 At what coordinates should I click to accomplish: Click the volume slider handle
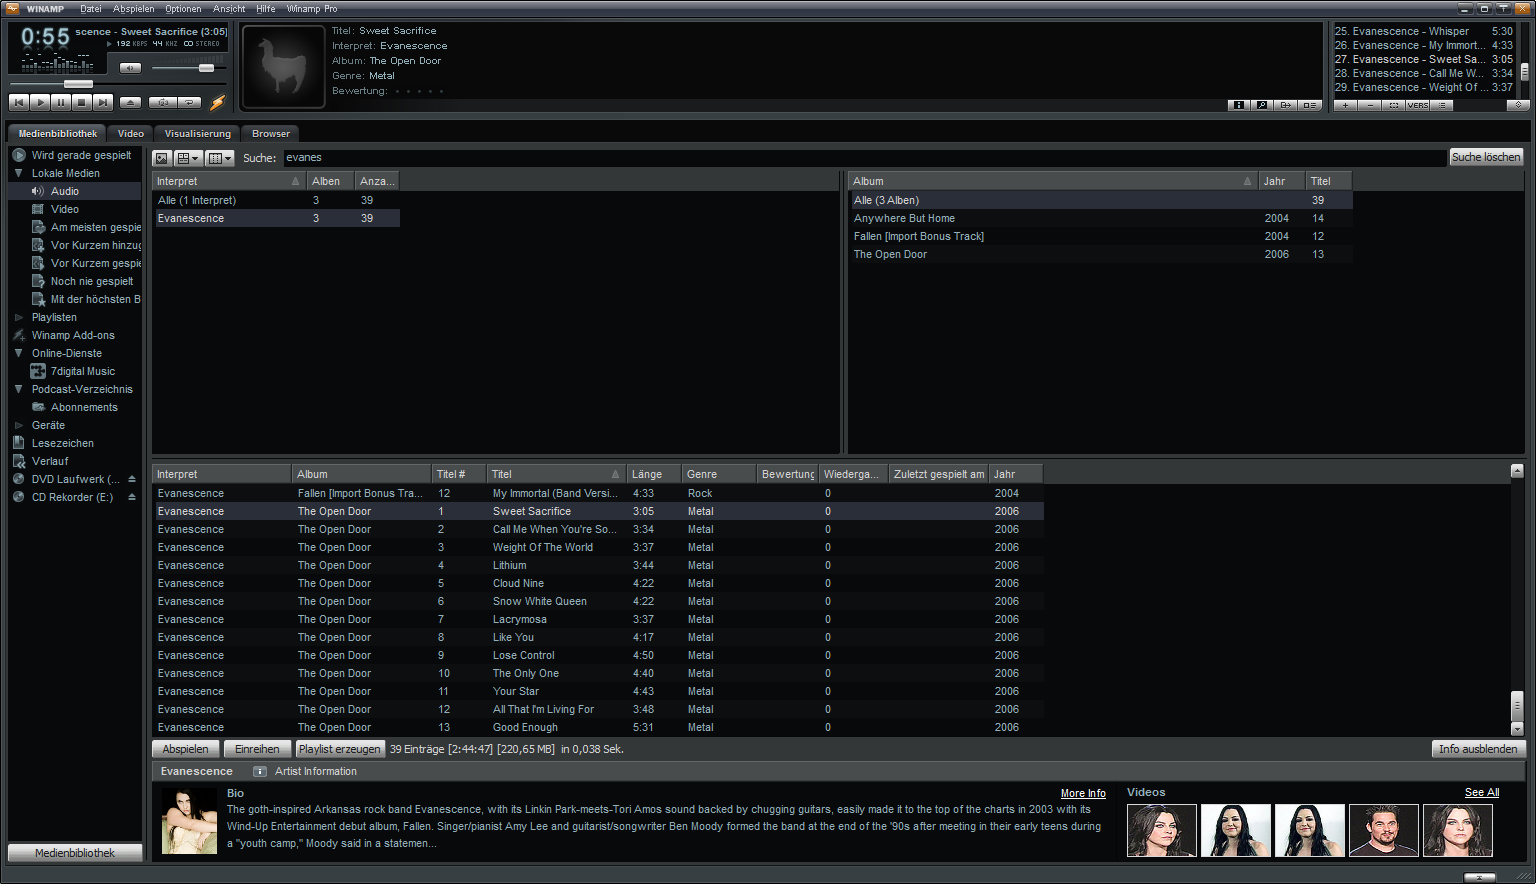[x=206, y=68]
